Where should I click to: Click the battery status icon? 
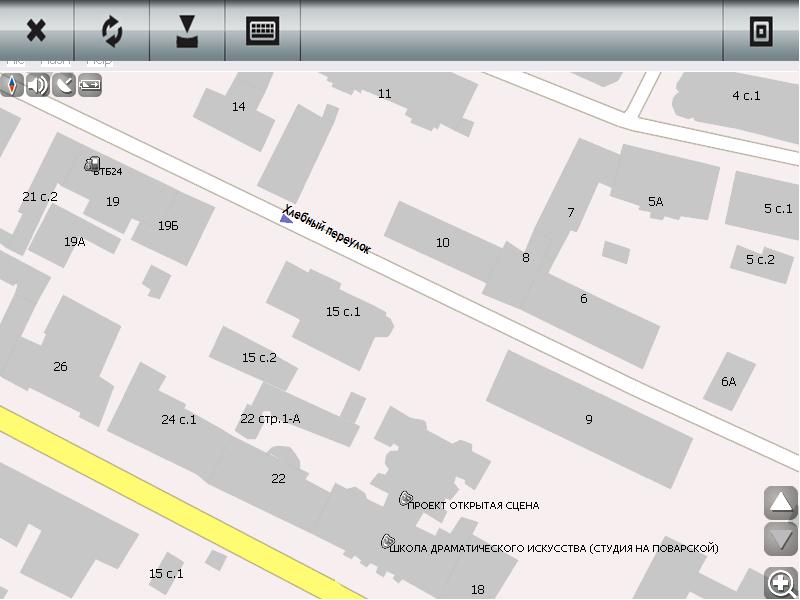click(90, 85)
